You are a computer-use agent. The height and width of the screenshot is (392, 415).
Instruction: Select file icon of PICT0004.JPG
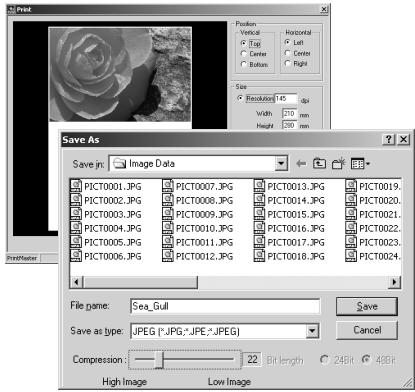click(x=76, y=228)
